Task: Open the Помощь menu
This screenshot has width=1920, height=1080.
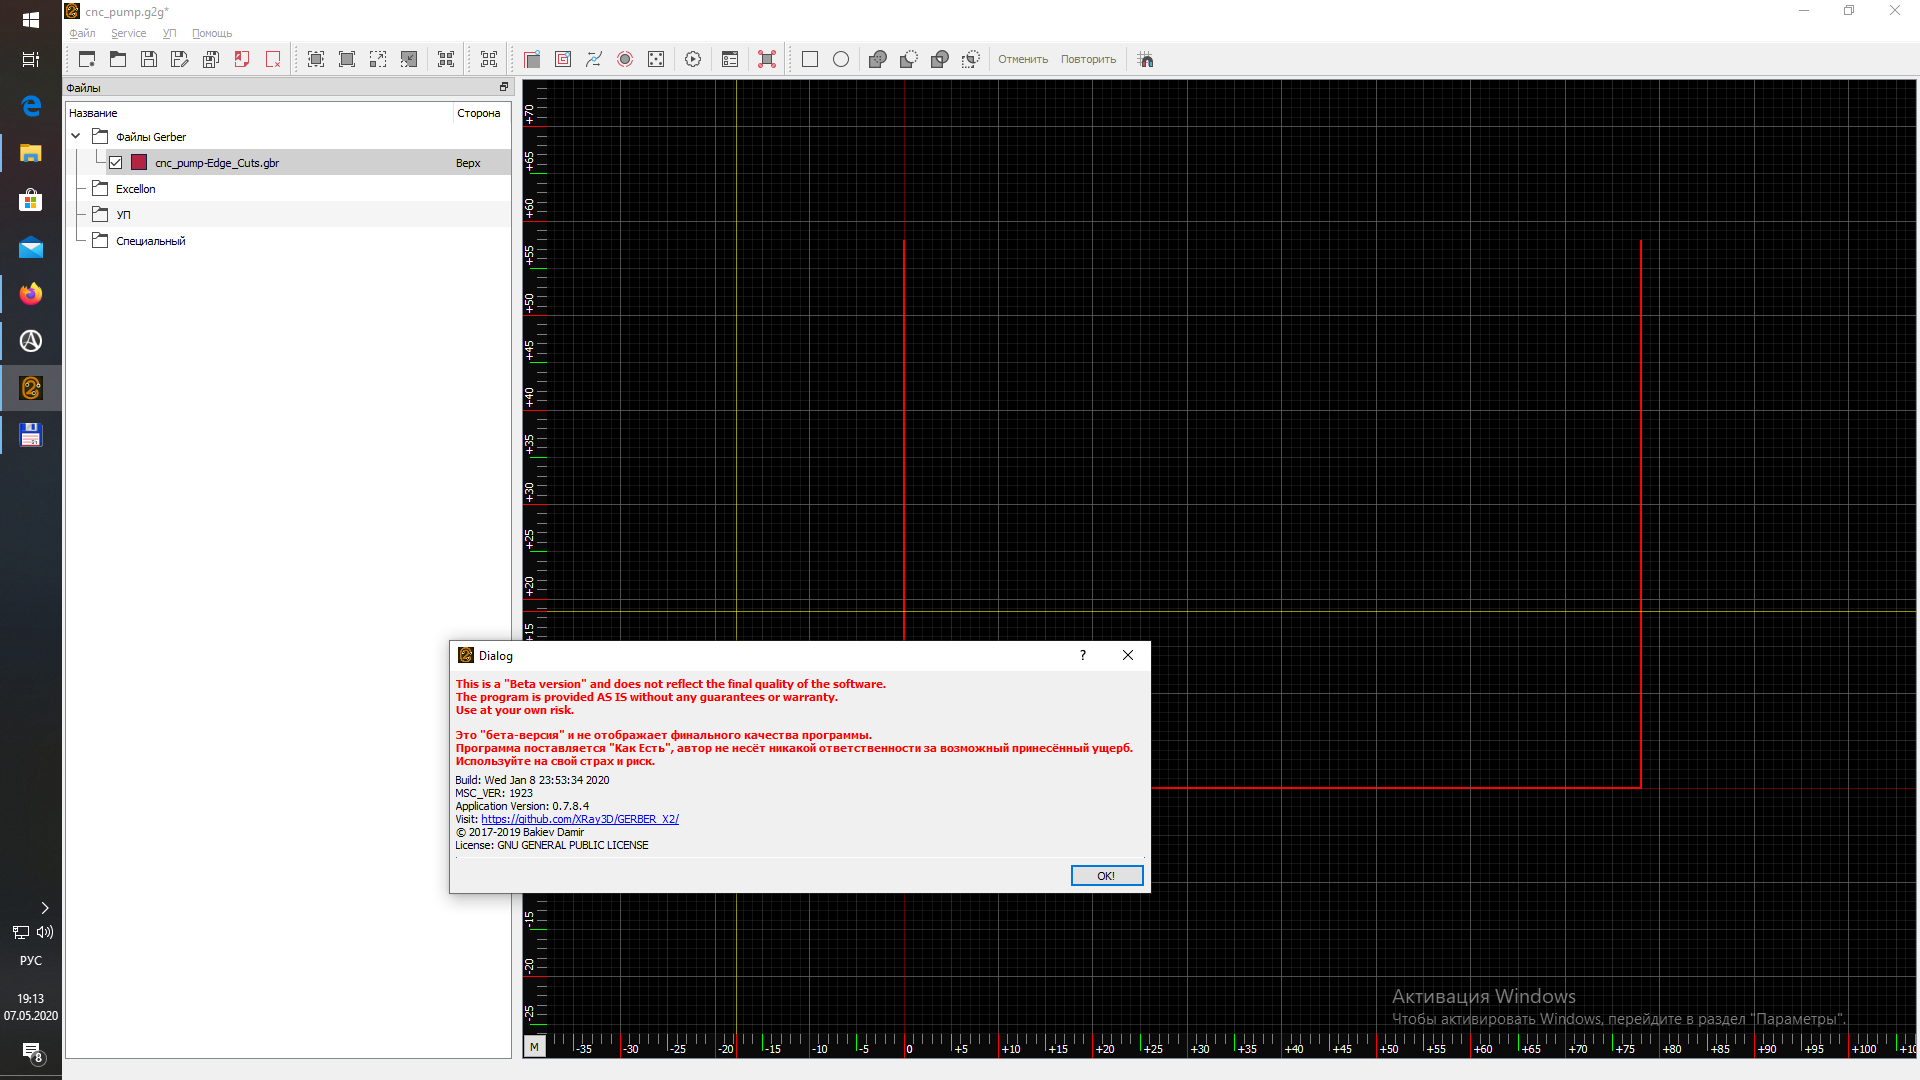Action: [x=212, y=33]
